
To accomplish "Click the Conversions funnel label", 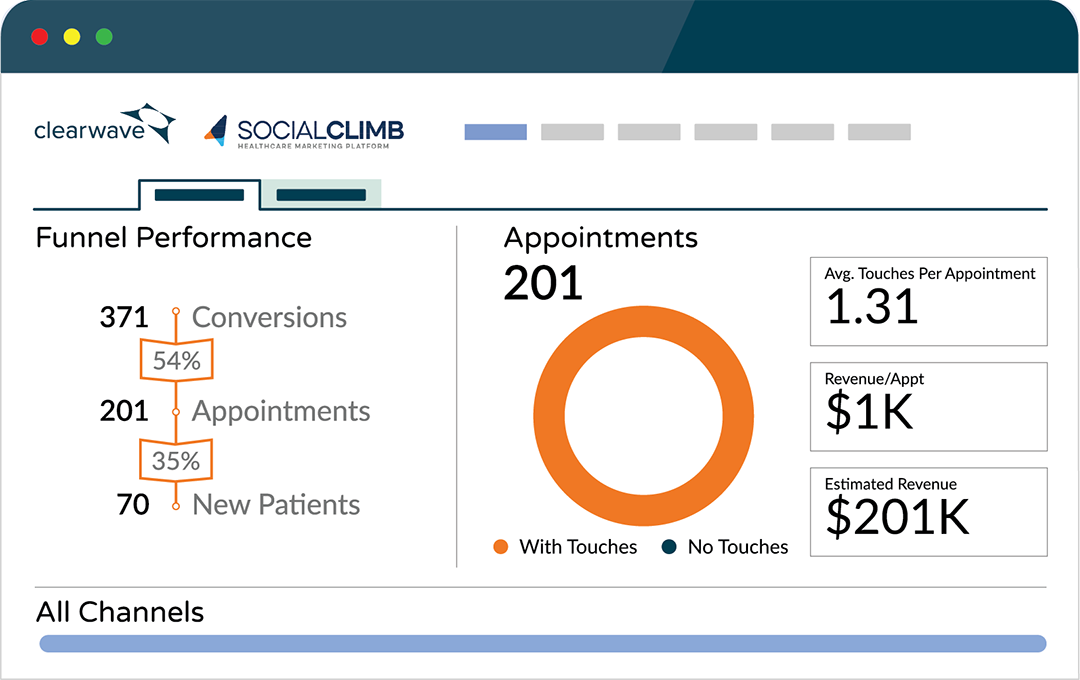I will [x=269, y=317].
